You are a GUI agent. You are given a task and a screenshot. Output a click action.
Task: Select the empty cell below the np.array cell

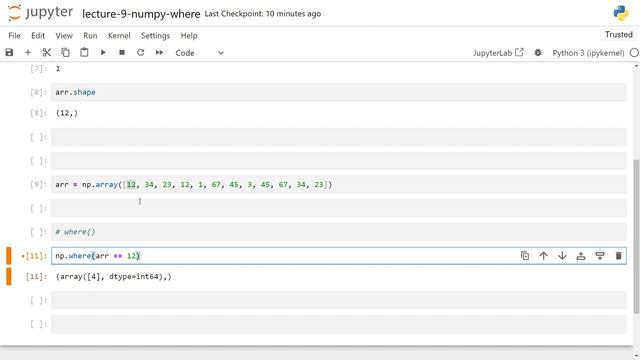(339, 208)
